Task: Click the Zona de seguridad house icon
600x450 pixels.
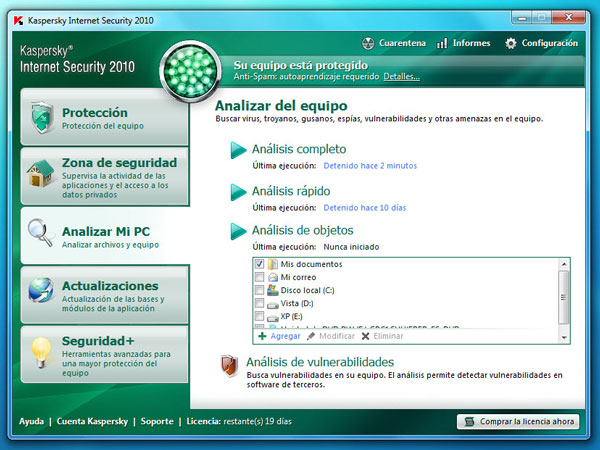Action: tap(41, 173)
